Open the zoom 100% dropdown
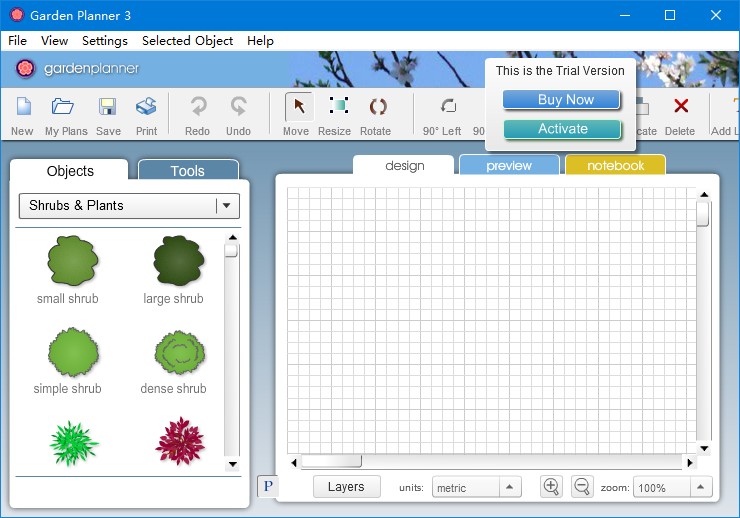This screenshot has width=740, height=518. (x=702, y=488)
